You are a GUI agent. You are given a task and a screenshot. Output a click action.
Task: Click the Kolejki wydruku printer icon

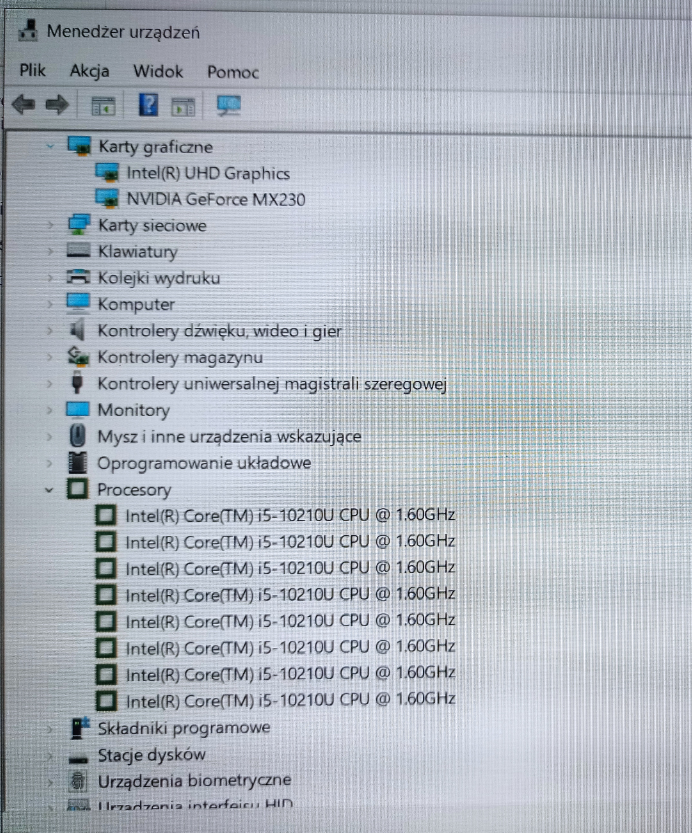click(78, 277)
